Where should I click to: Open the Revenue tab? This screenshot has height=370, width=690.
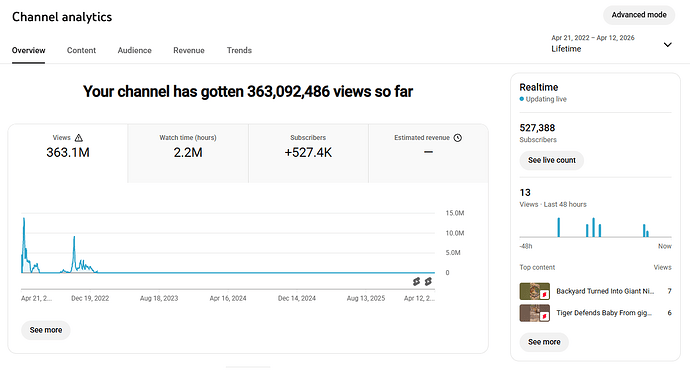tap(189, 50)
